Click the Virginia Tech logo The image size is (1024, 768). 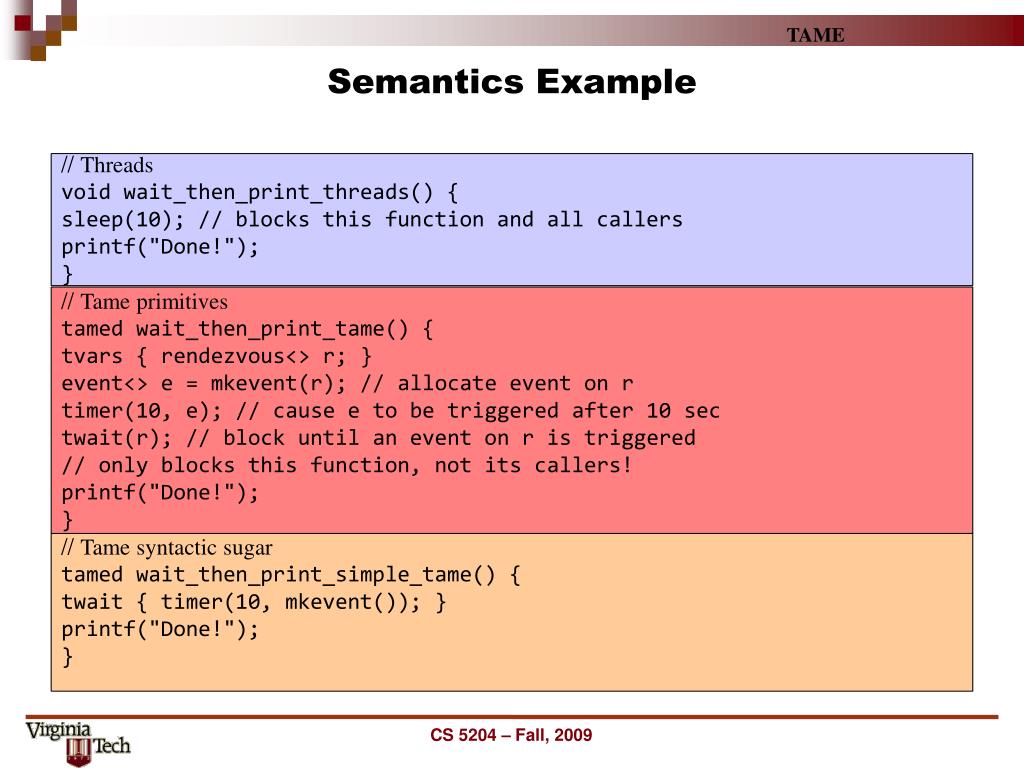(78, 742)
